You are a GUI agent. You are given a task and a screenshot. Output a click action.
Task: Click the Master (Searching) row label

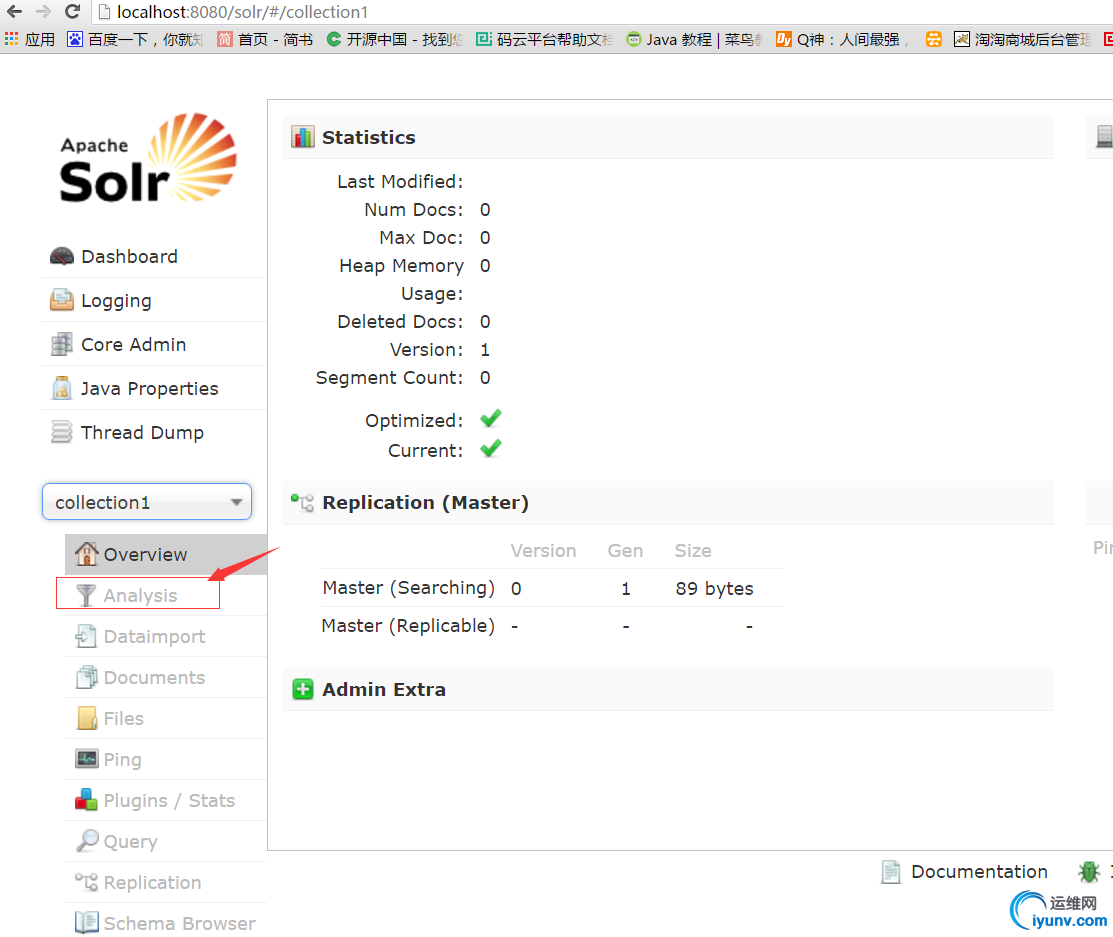[408, 588]
